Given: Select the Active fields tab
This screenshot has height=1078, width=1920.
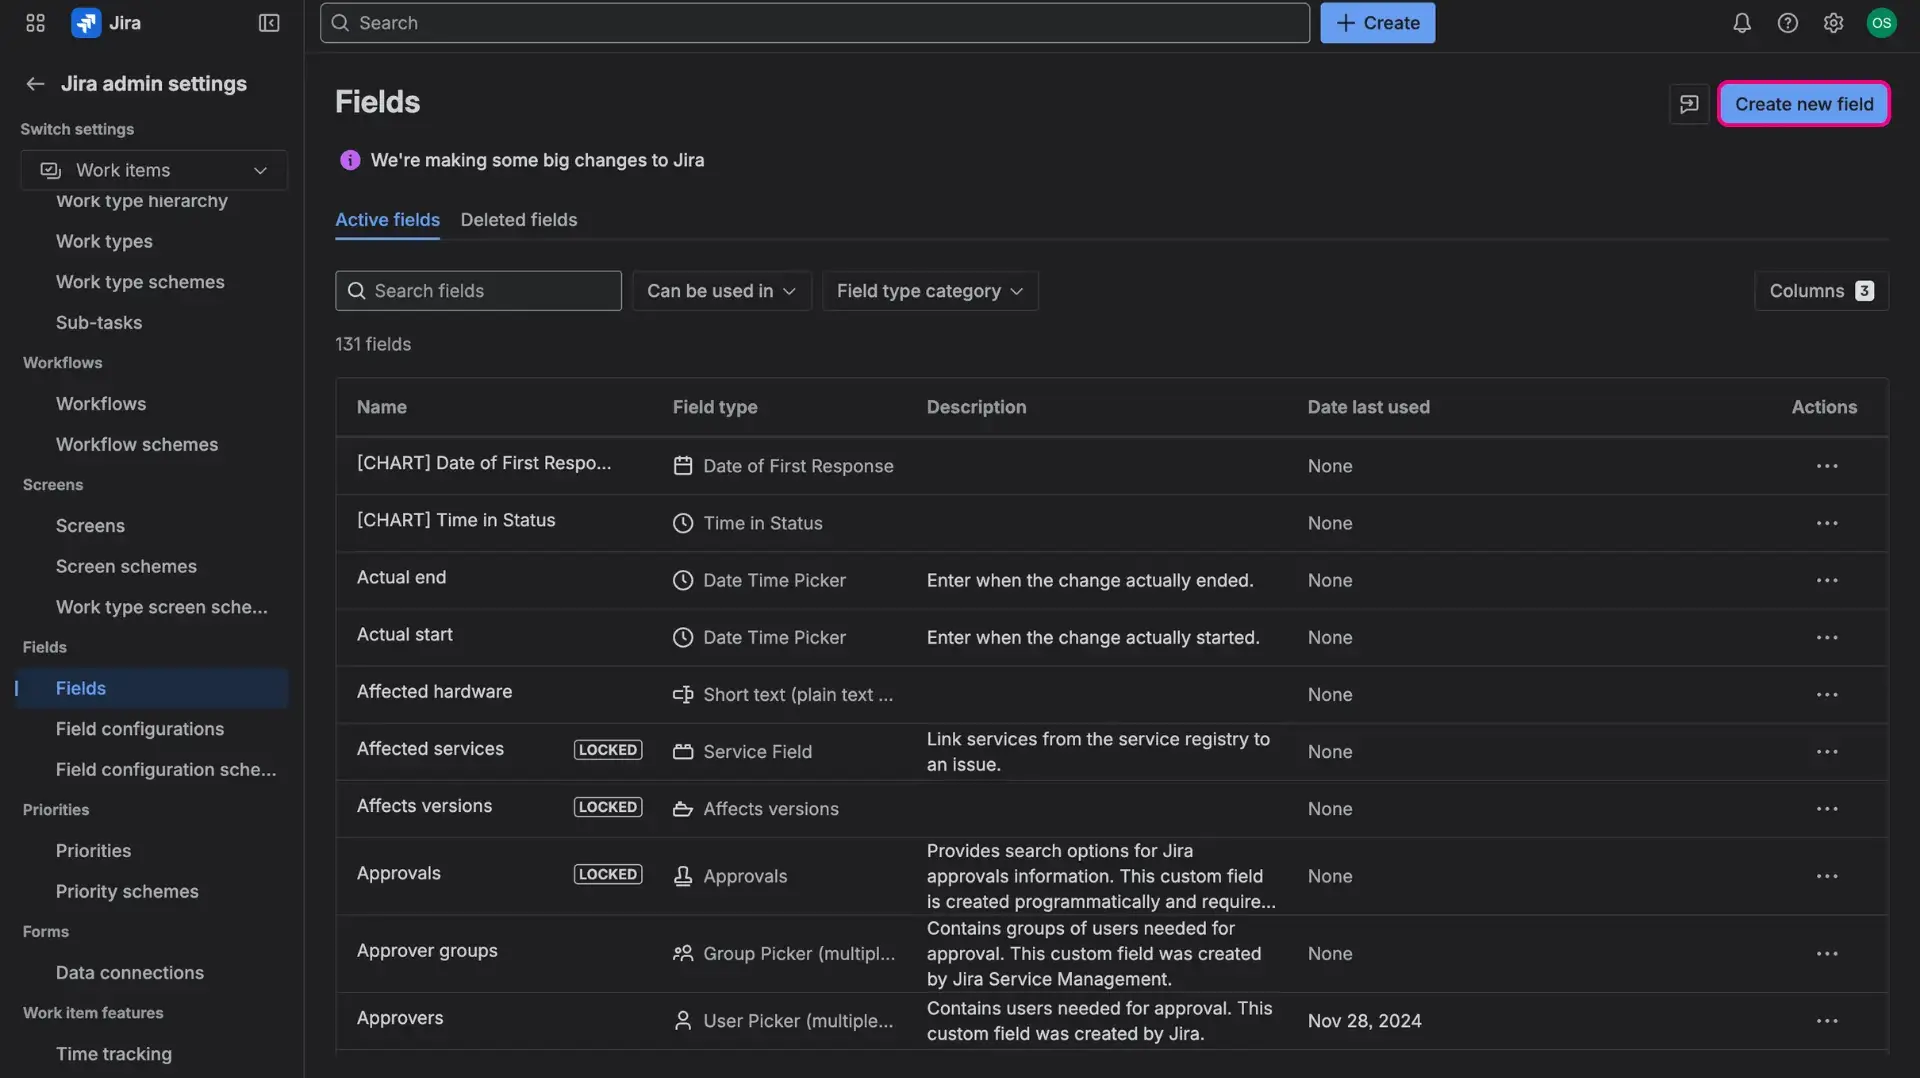Looking at the screenshot, I should 387,219.
